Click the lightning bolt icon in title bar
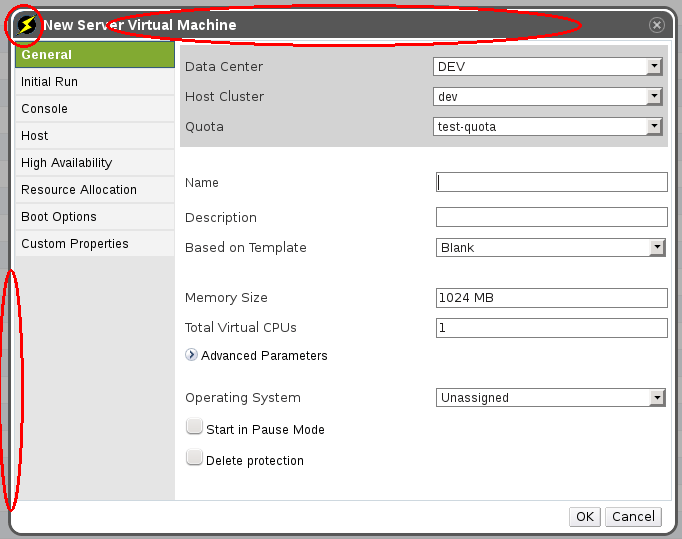Screen dimensions: 682x539 tap(26, 25)
